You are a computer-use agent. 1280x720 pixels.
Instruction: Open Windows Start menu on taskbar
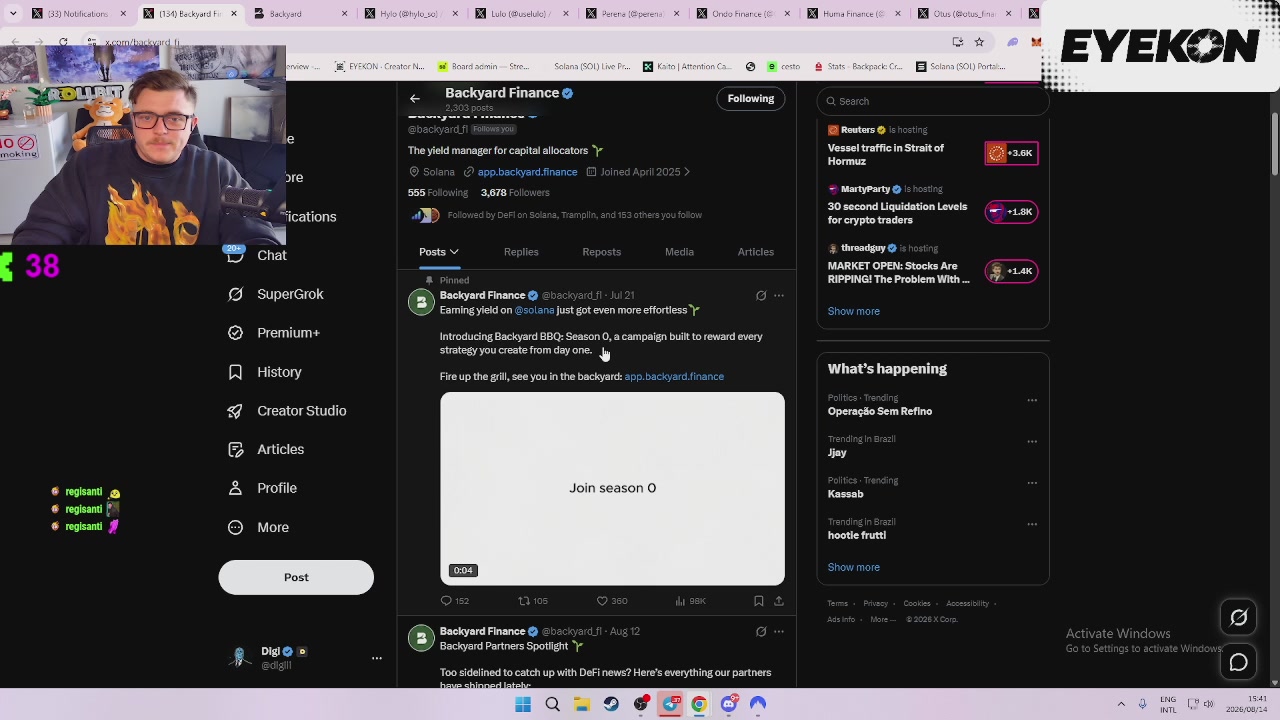coord(523,704)
